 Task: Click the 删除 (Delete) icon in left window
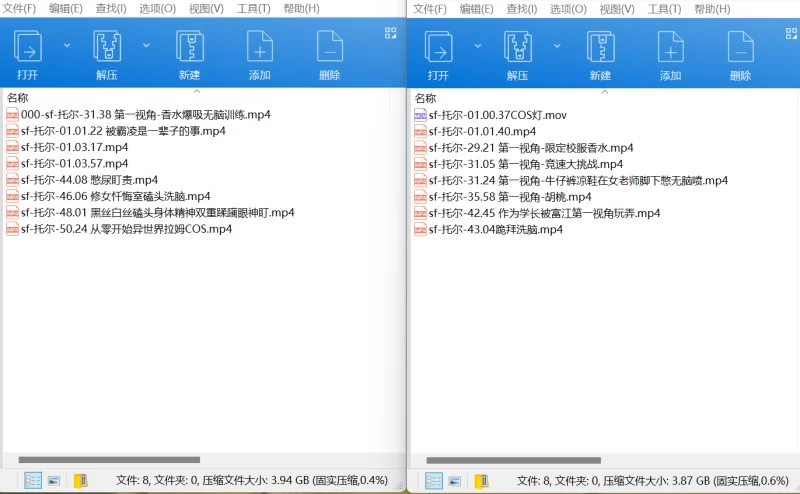[330, 46]
